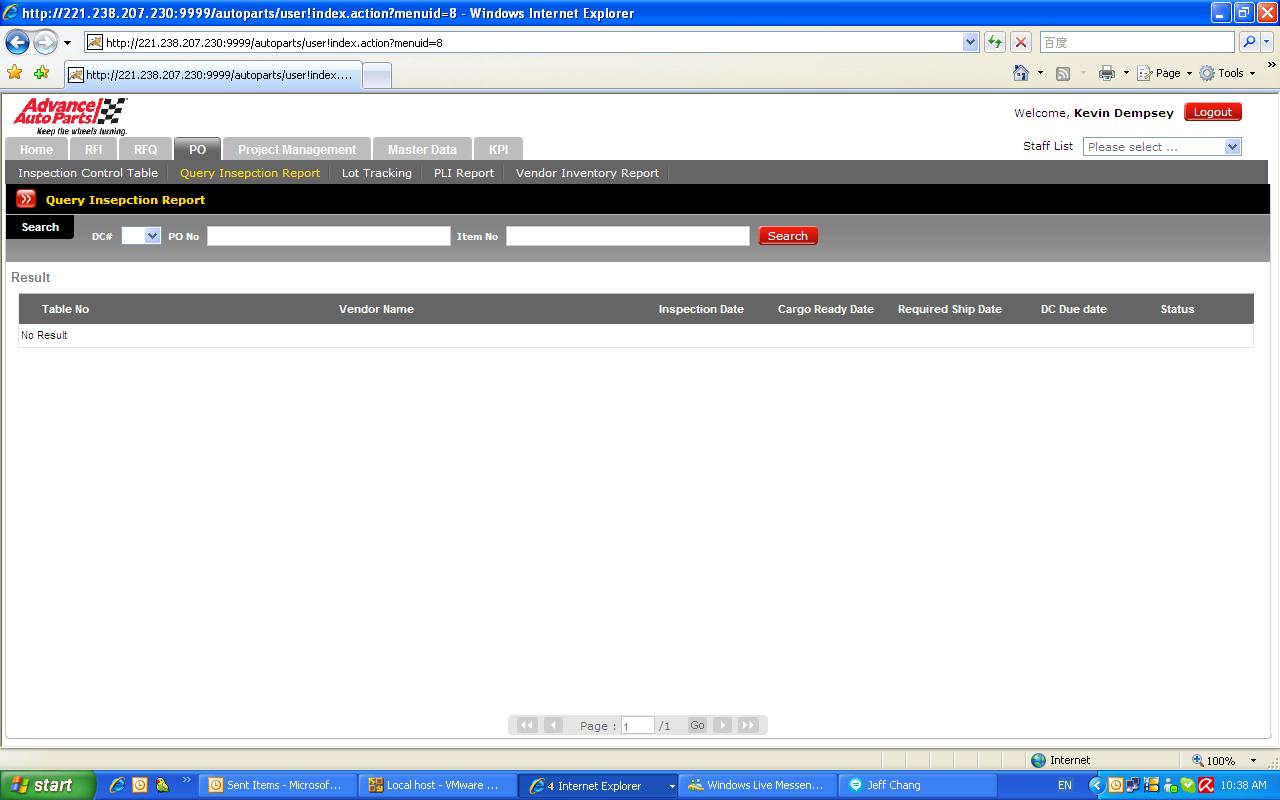This screenshot has width=1280, height=800.
Task: Click the browser Back arrow button
Action: point(17,42)
